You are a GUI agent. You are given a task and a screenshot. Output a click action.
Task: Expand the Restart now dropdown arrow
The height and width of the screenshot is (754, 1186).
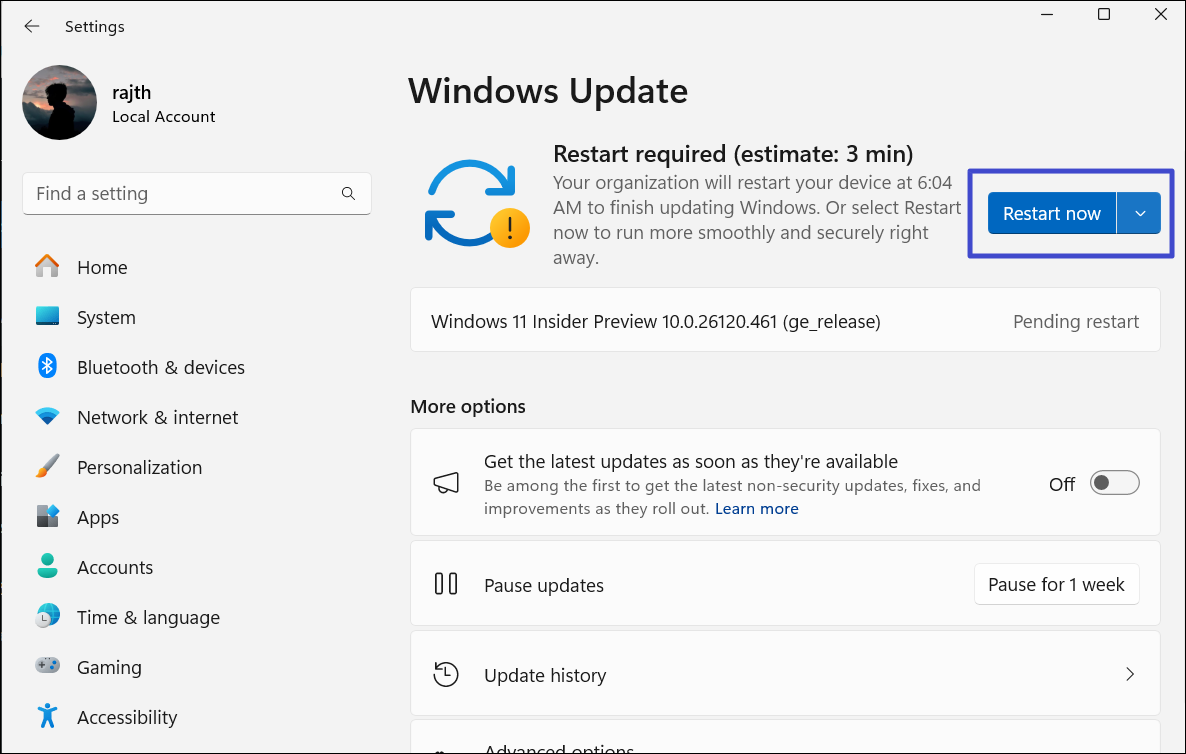point(1140,214)
